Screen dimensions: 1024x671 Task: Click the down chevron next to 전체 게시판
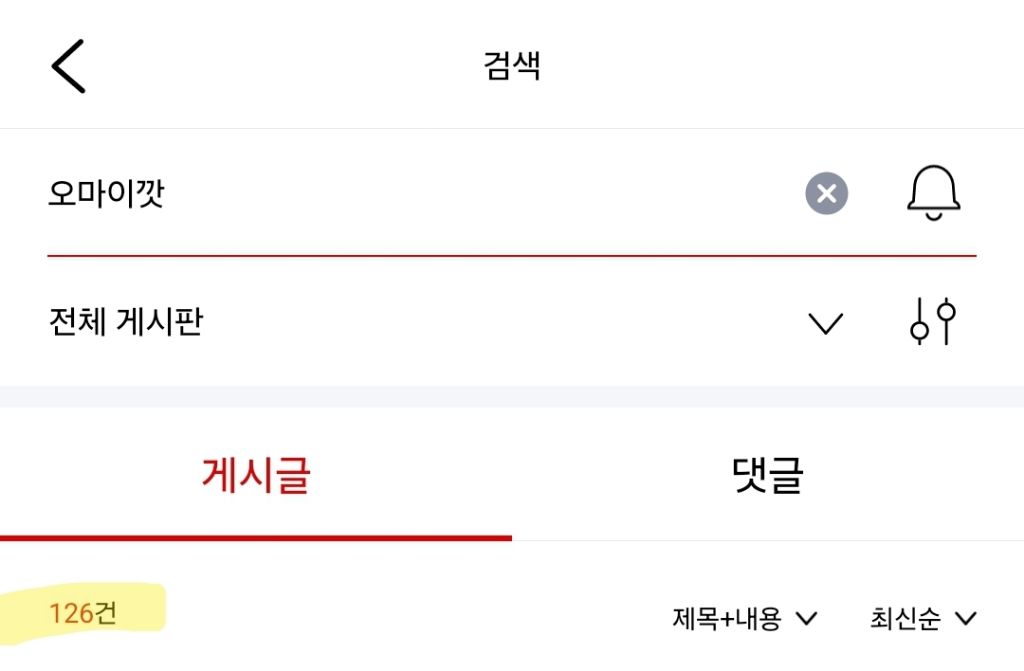pos(826,322)
